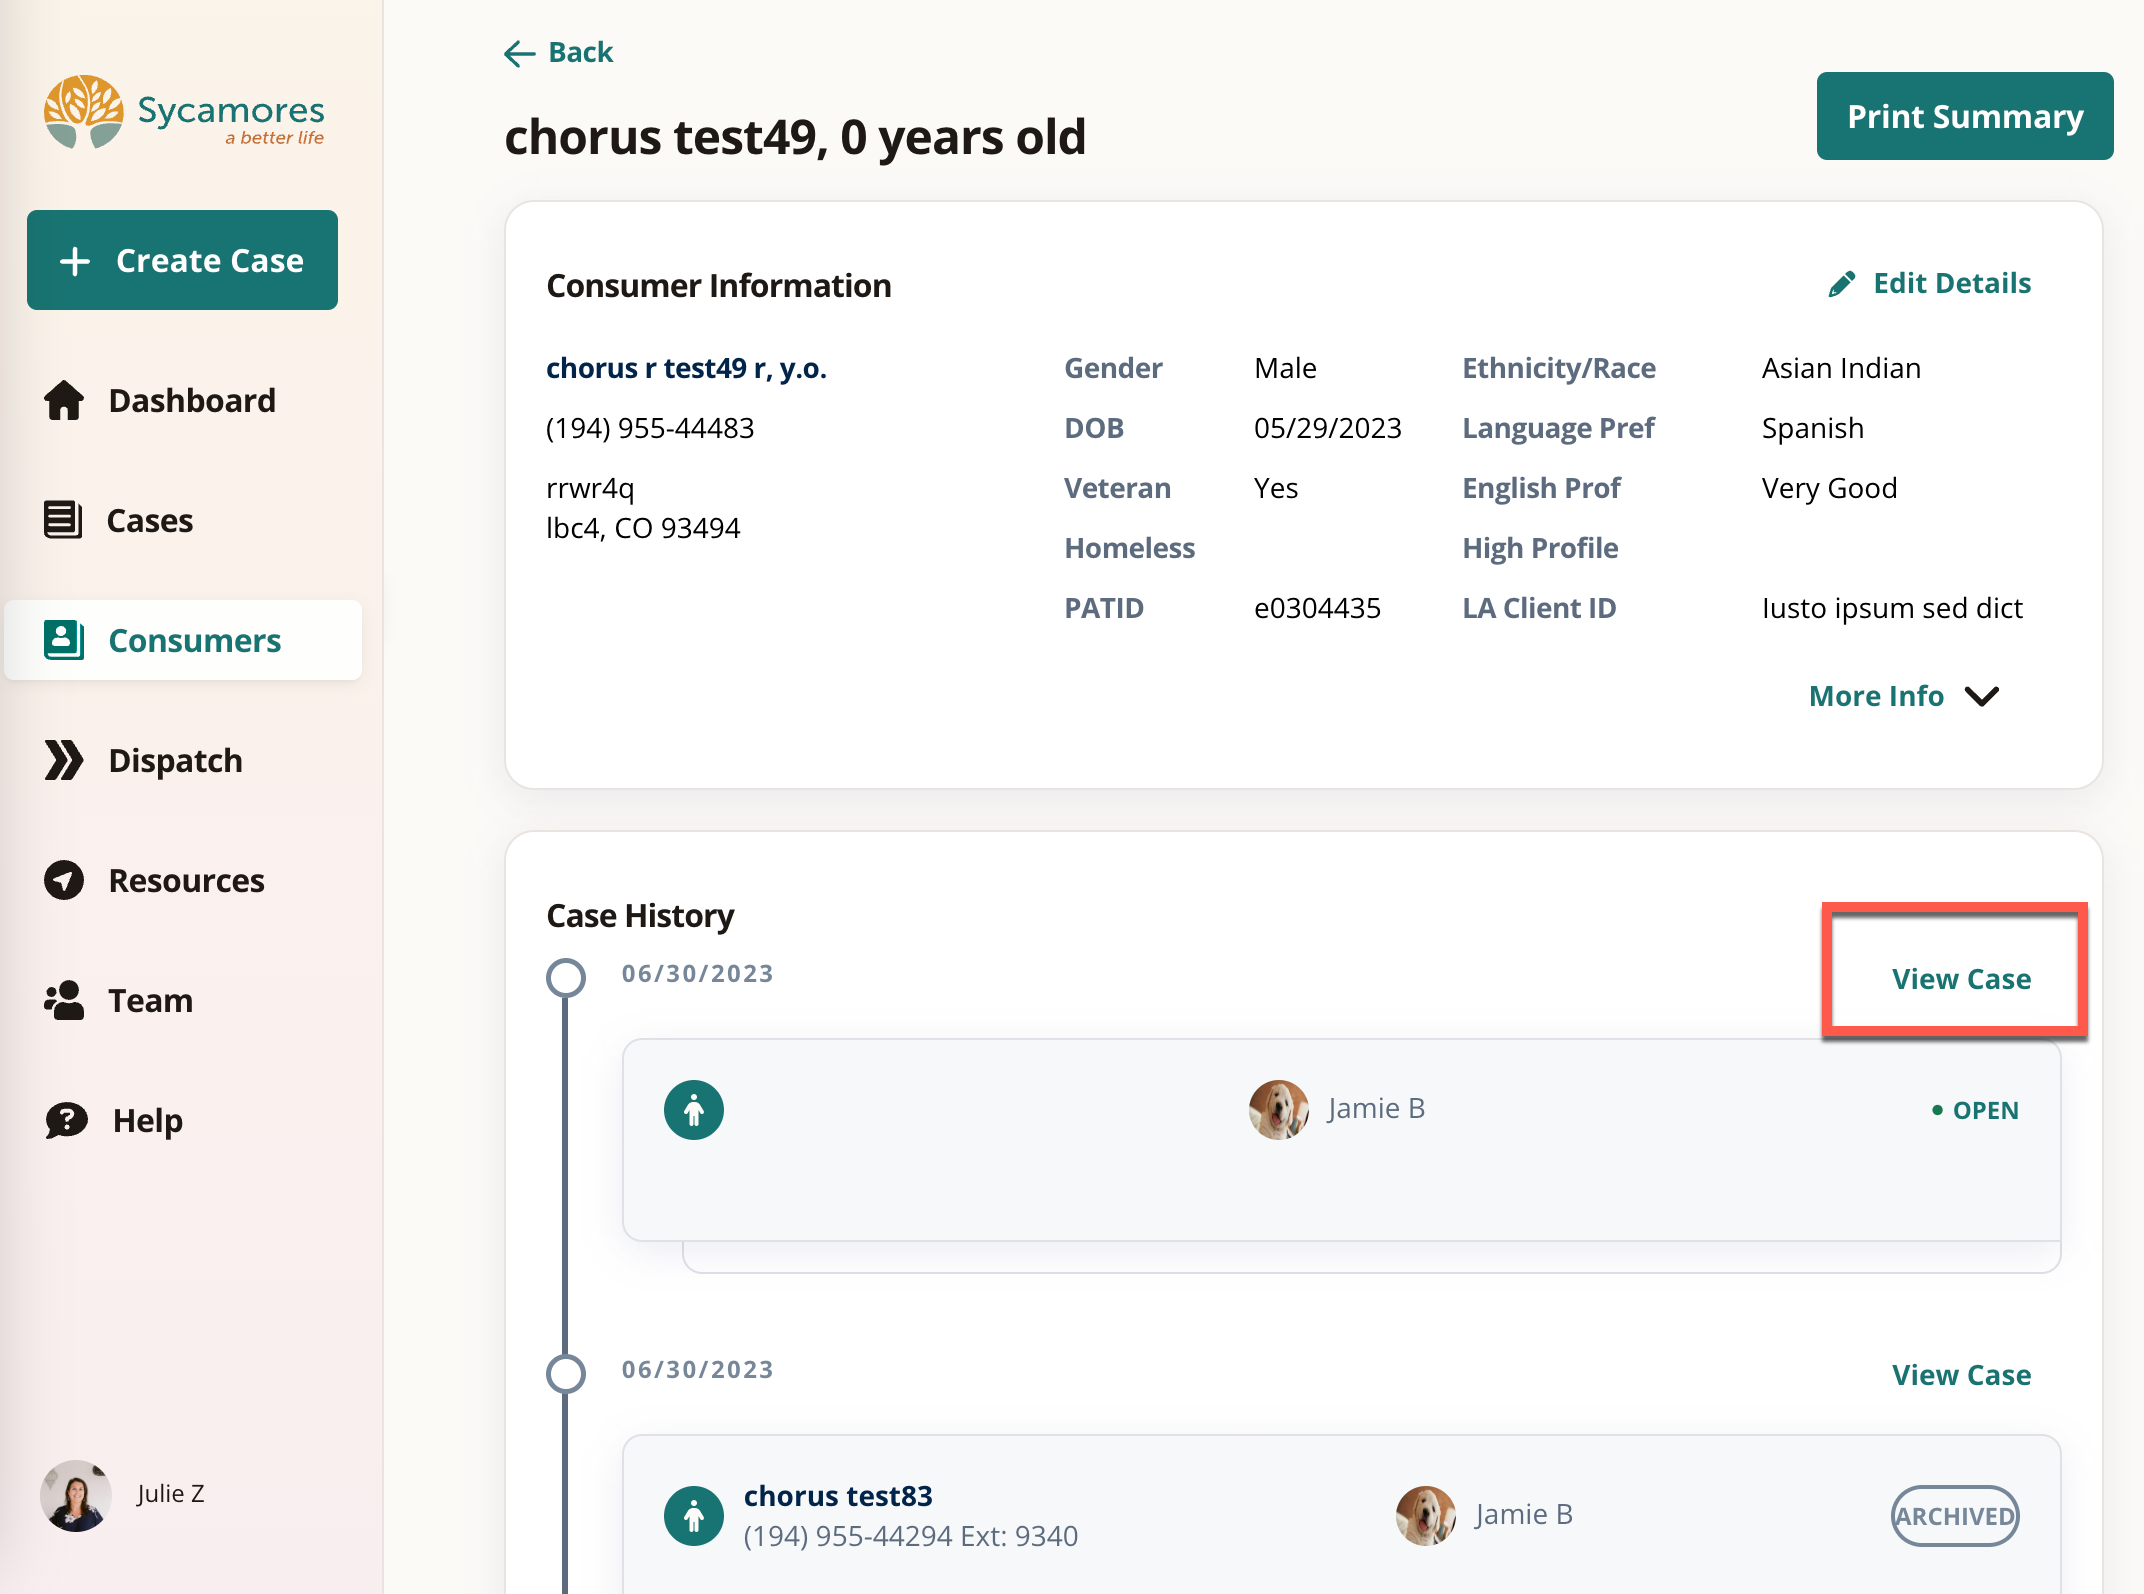Click the first timeline circle marker
This screenshot has width=2144, height=1594.
[x=566, y=978]
